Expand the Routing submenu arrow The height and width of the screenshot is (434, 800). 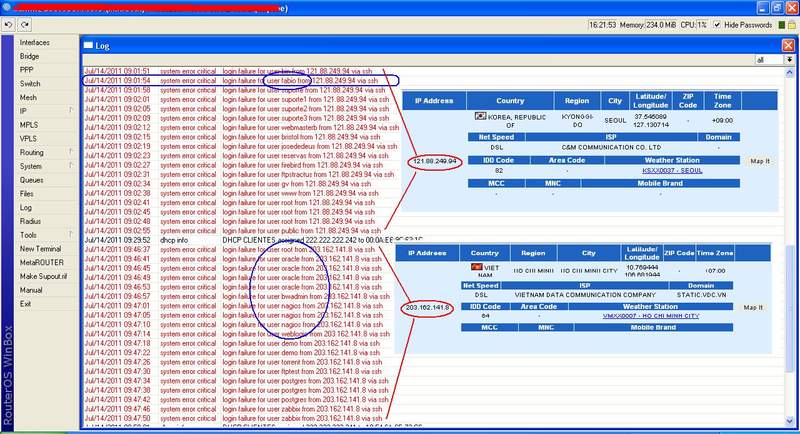[x=70, y=152]
